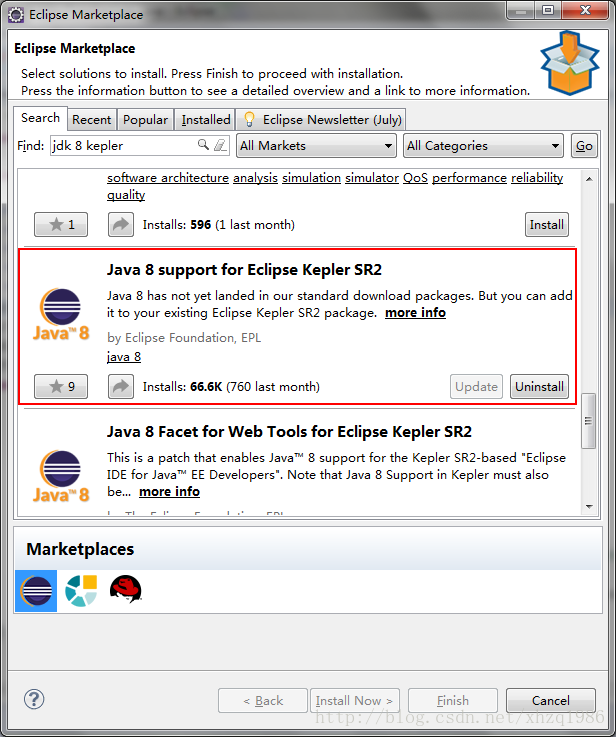Share the entry with 596 installs
The height and width of the screenshot is (737, 616).
coord(121,224)
